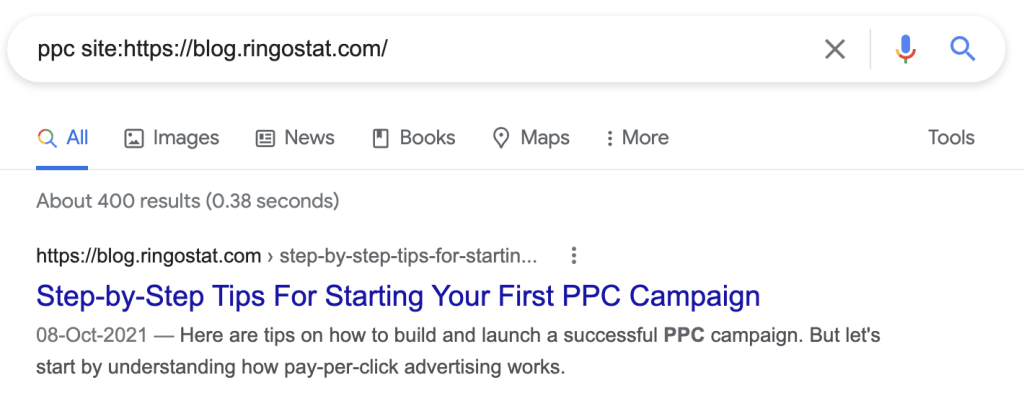This screenshot has height=401, width=1024.
Task: Click the Maps tab pin icon
Action: [500, 138]
